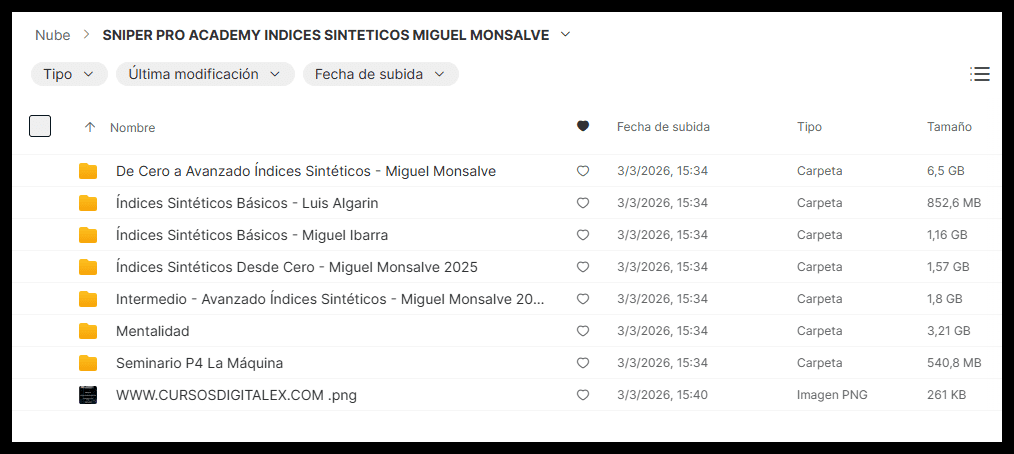Screen dimensions: 1014x454
Task: Click the favorites heart column header icon
Action: coord(583,127)
